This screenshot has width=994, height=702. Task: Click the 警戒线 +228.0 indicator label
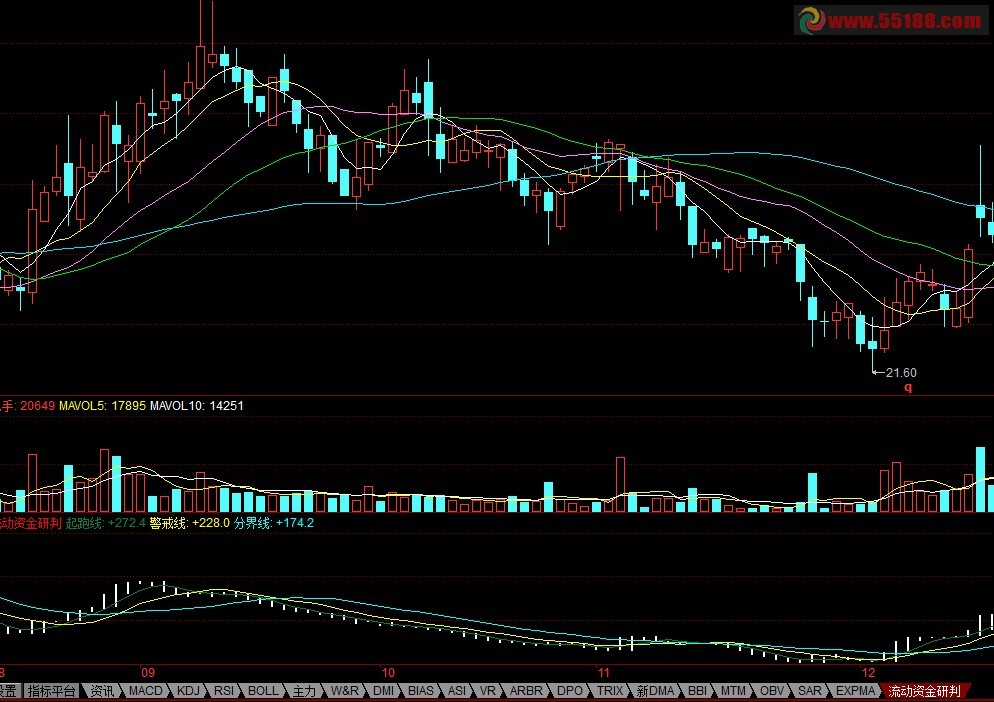(190, 523)
